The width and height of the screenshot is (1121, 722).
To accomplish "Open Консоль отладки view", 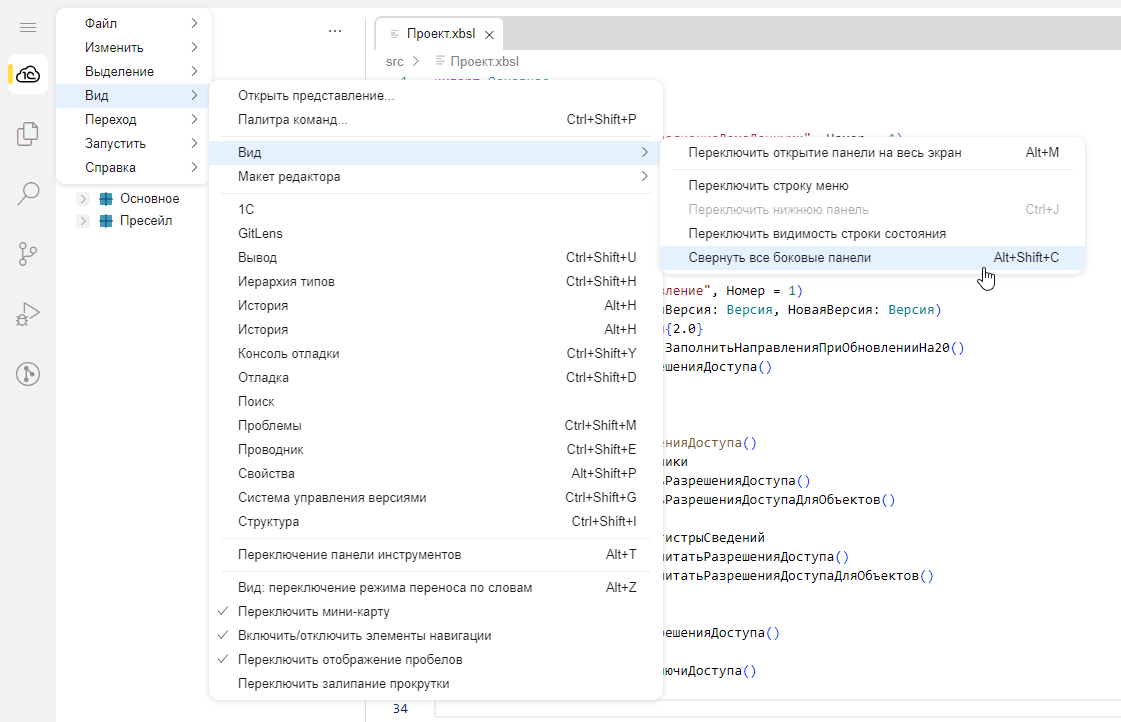I will pos(436,354).
